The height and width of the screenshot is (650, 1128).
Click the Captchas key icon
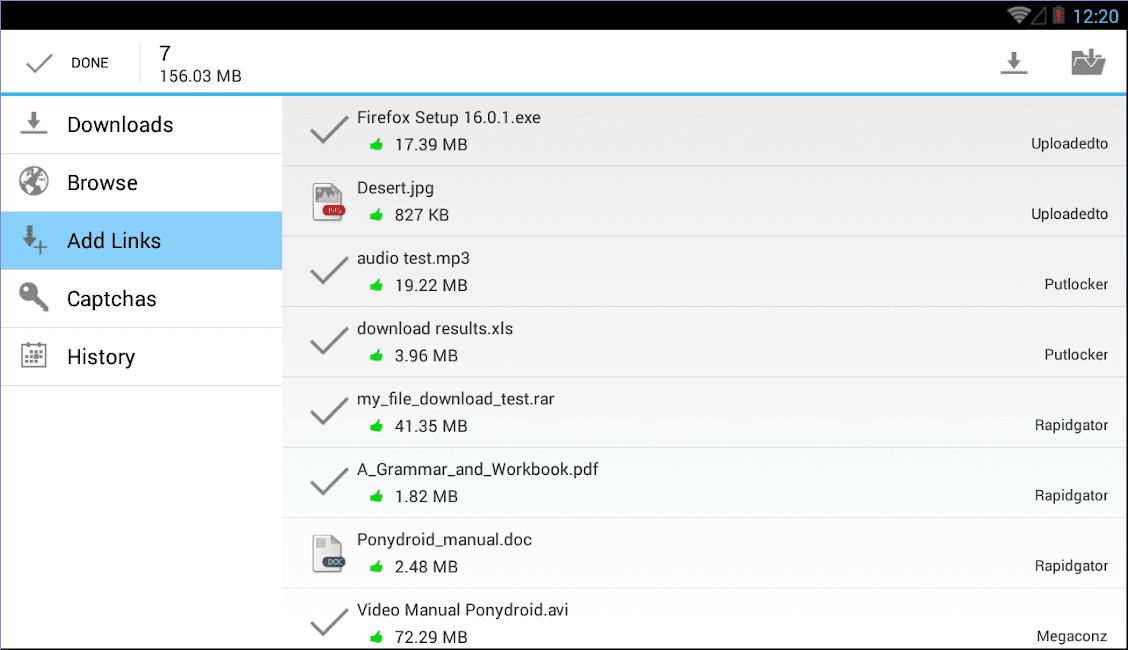(34, 296)
